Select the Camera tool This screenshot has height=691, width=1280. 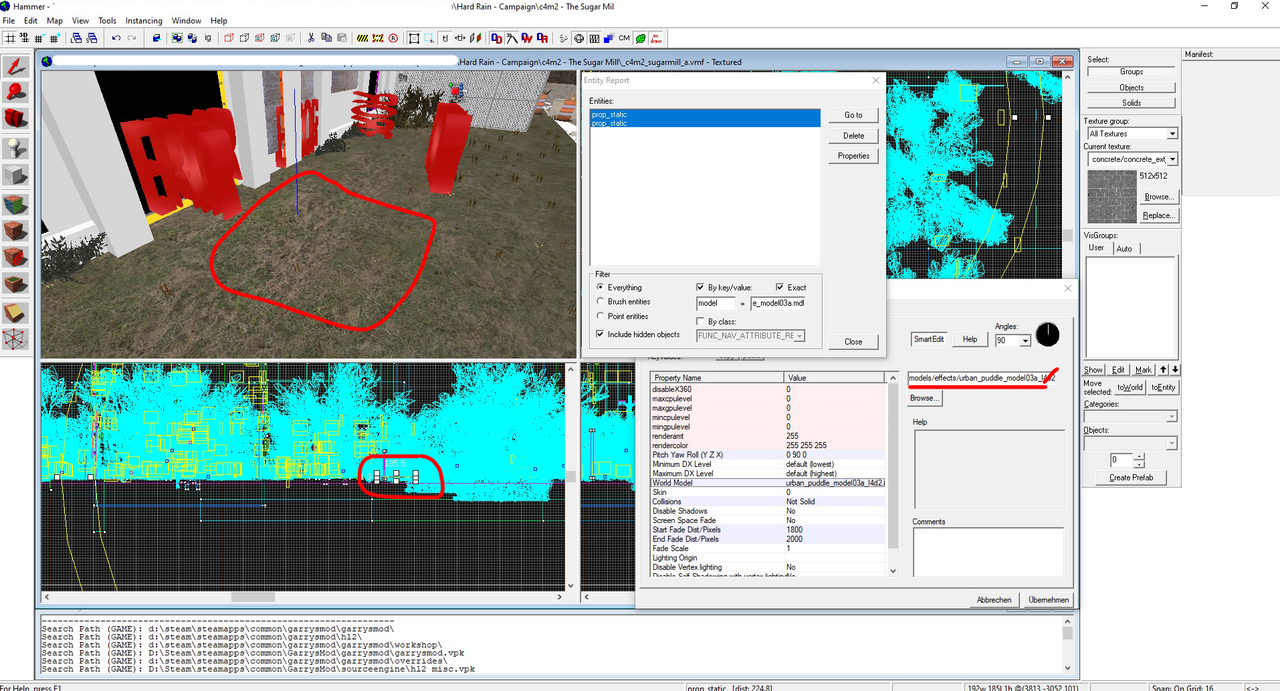tap(17, 118)
